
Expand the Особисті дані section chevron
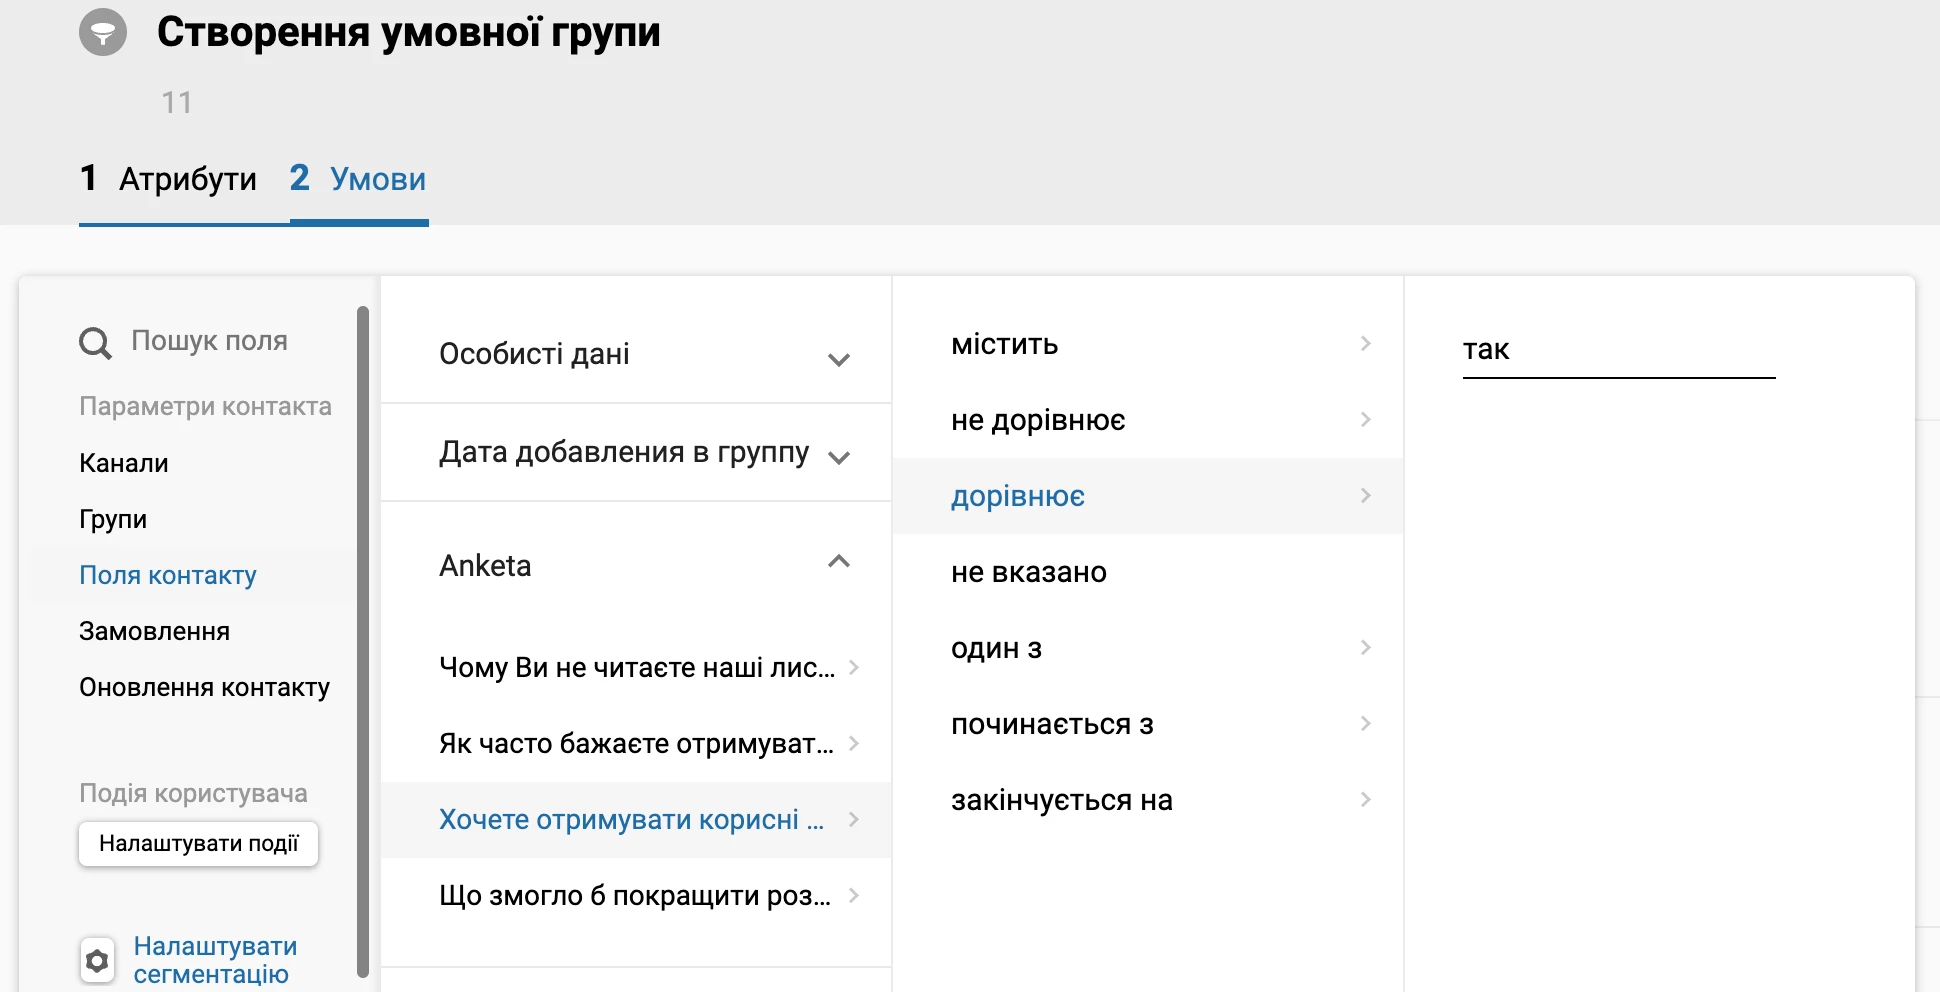[839, 359]
